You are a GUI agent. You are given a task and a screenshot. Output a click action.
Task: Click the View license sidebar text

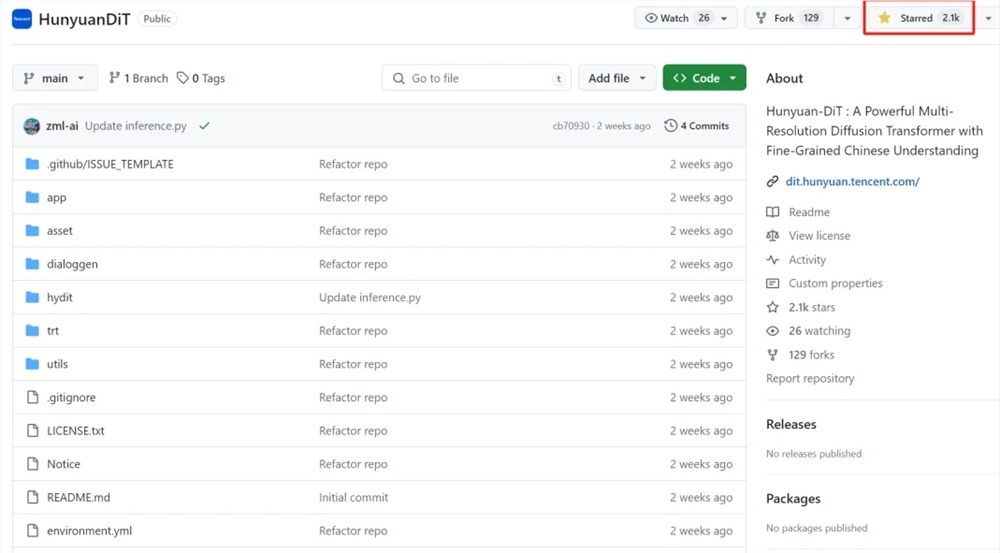click(820, 235)
